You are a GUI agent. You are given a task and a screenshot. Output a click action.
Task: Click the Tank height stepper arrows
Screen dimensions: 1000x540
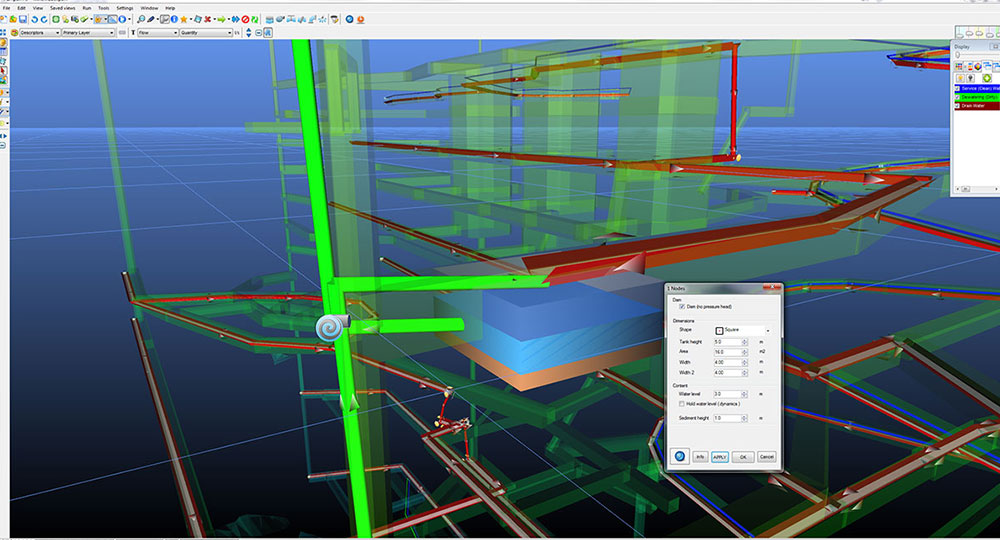pos(745,342)
